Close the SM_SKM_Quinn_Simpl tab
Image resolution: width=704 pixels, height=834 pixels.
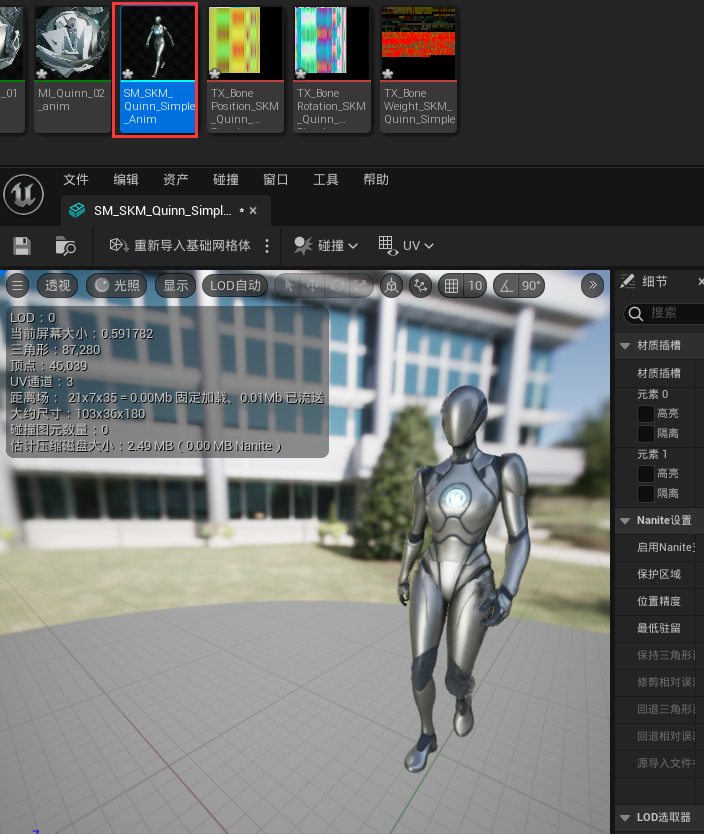(253, 211)
